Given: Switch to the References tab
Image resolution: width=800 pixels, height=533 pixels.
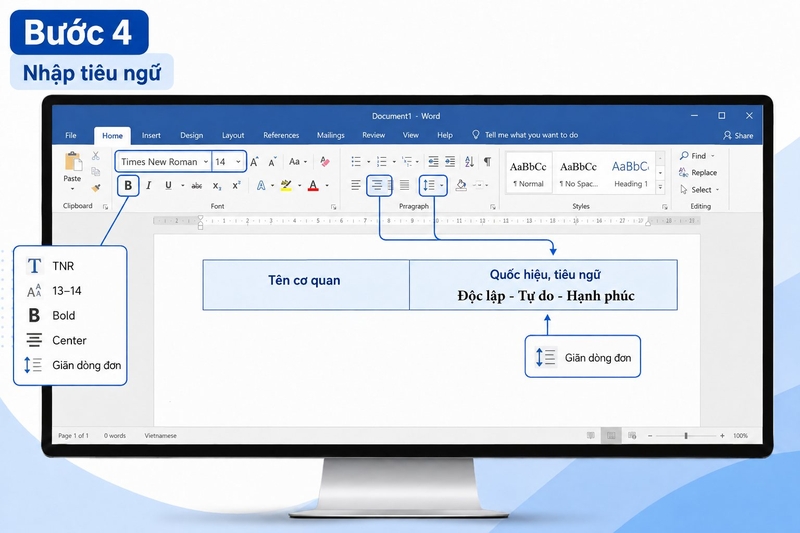Looking at the screenshot, I should 281,135.
